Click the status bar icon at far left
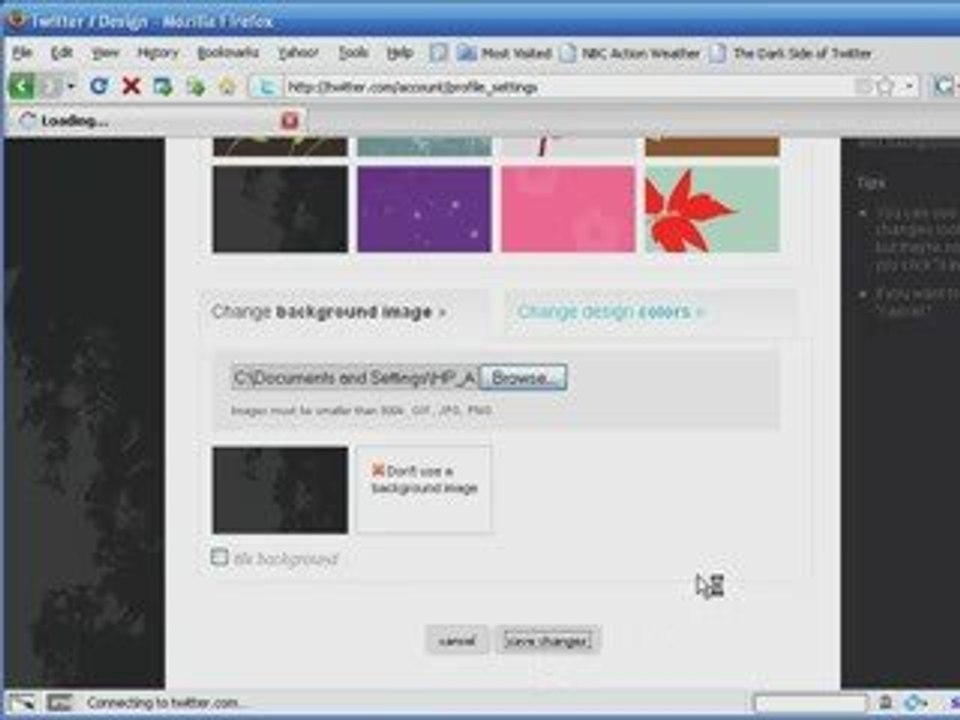This screenshot has height=720, width=960. click(21, 702)
